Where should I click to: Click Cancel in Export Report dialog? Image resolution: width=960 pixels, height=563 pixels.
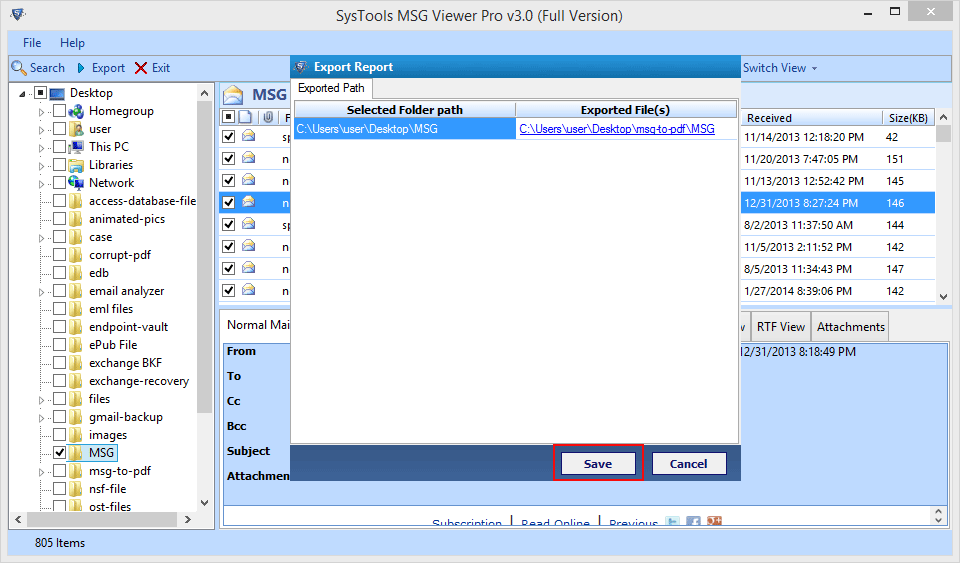click(x=689, y=463)
